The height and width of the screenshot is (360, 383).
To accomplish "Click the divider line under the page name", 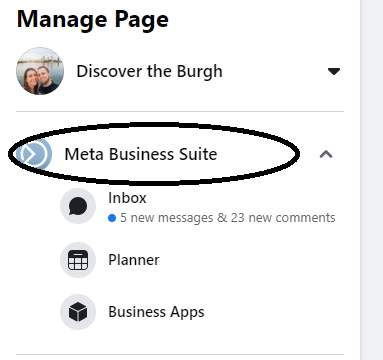I will (180, 111).
